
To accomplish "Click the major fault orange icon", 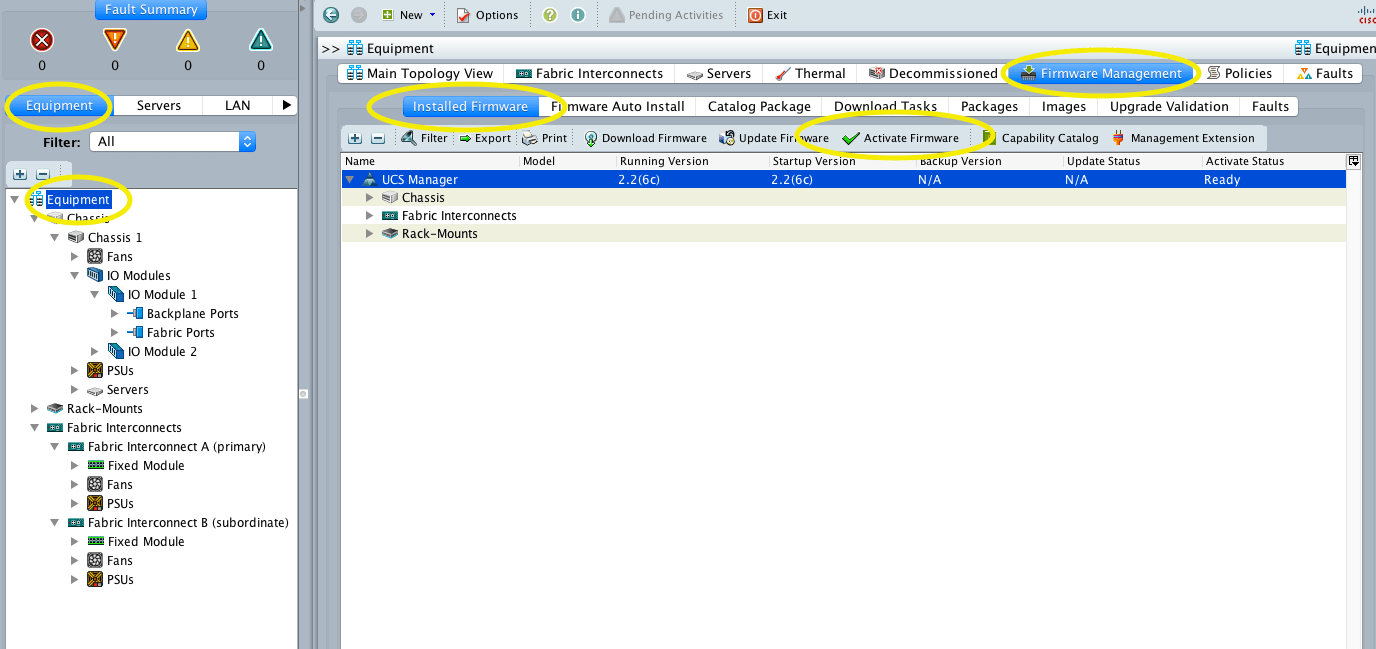I will point(115,40).
